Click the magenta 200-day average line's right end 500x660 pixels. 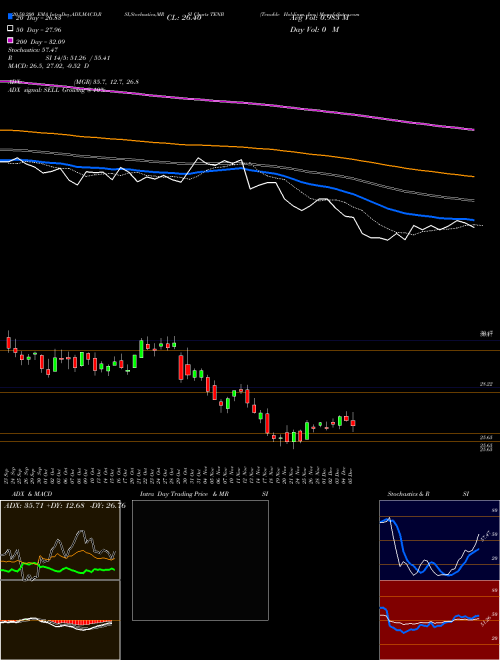click(x=472, y=130)
